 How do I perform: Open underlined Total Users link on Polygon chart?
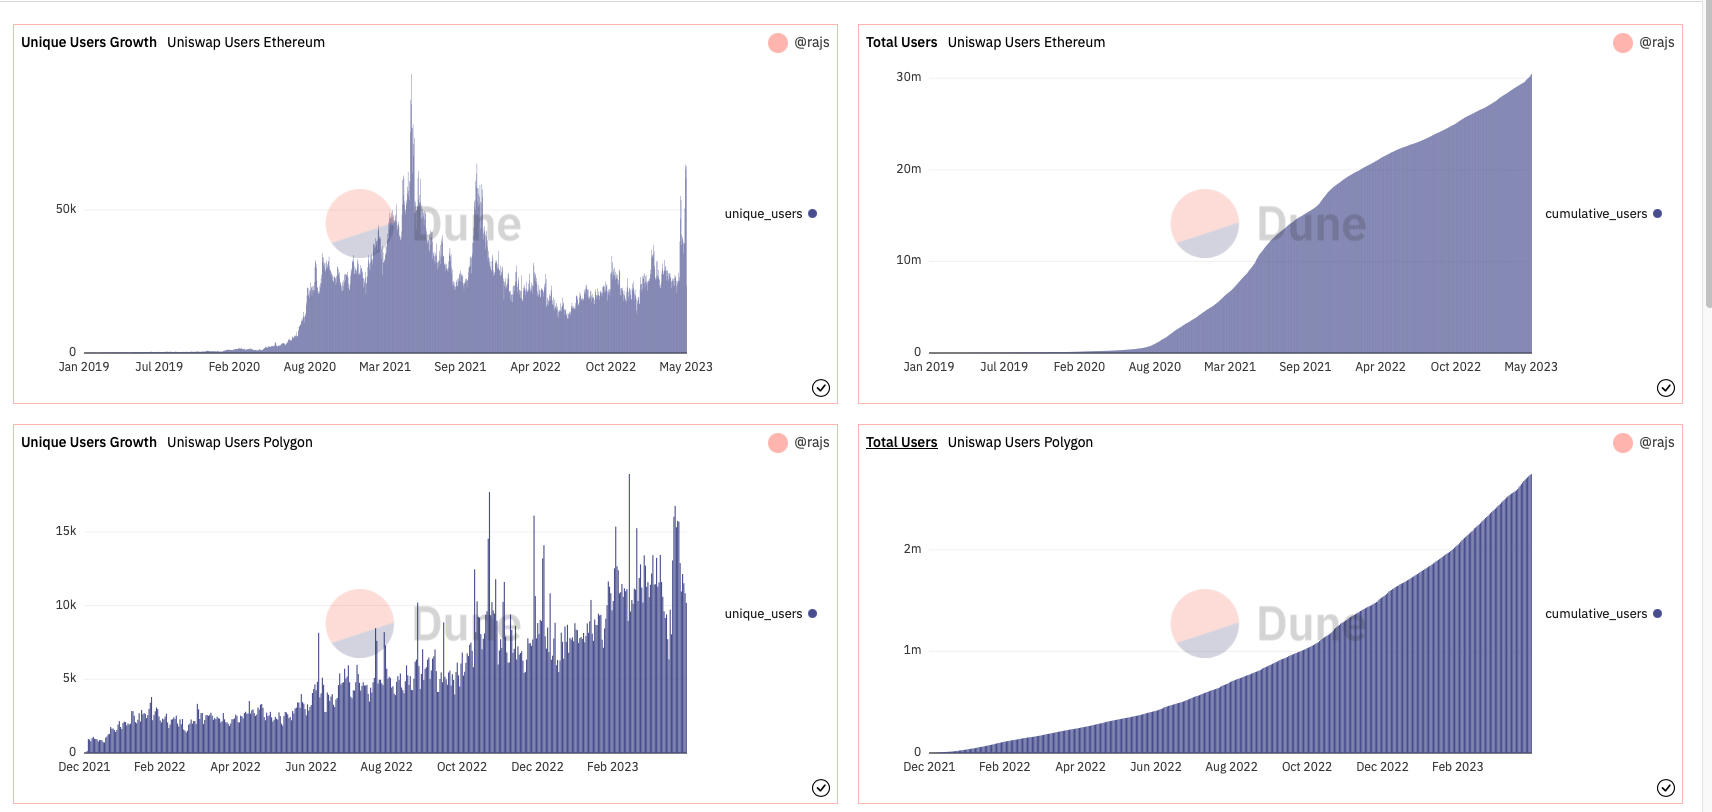[901, 442]
